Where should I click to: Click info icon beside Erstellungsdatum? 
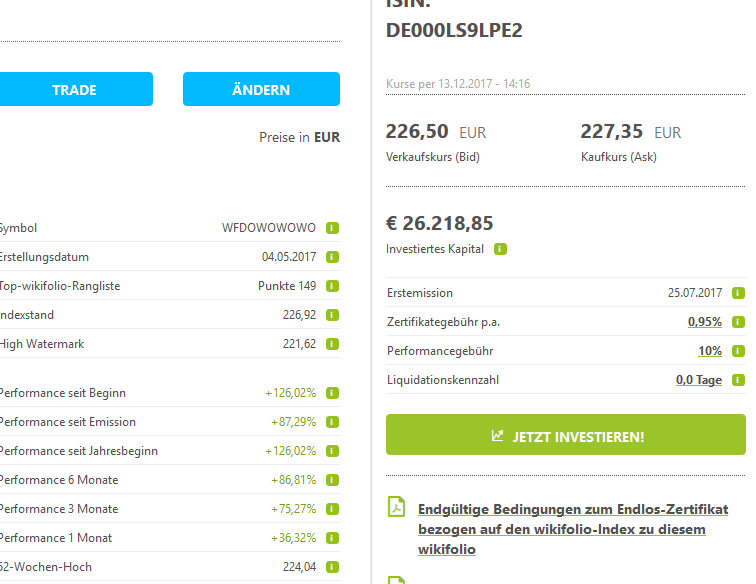333,257
